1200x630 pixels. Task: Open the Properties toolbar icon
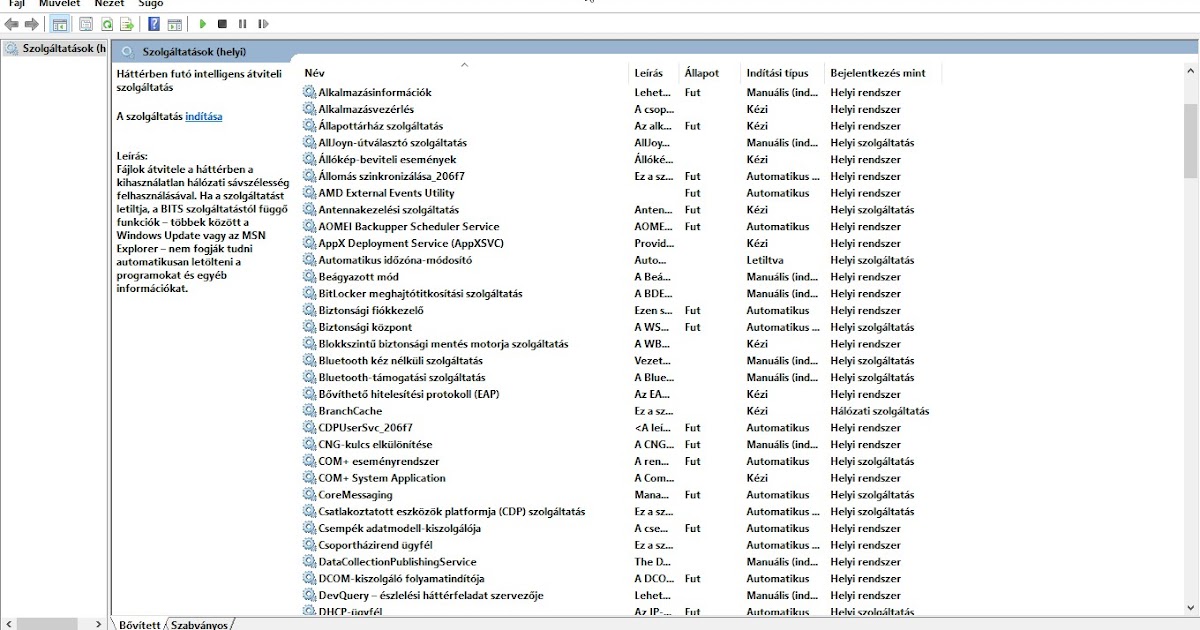click(x=86, y=24)
